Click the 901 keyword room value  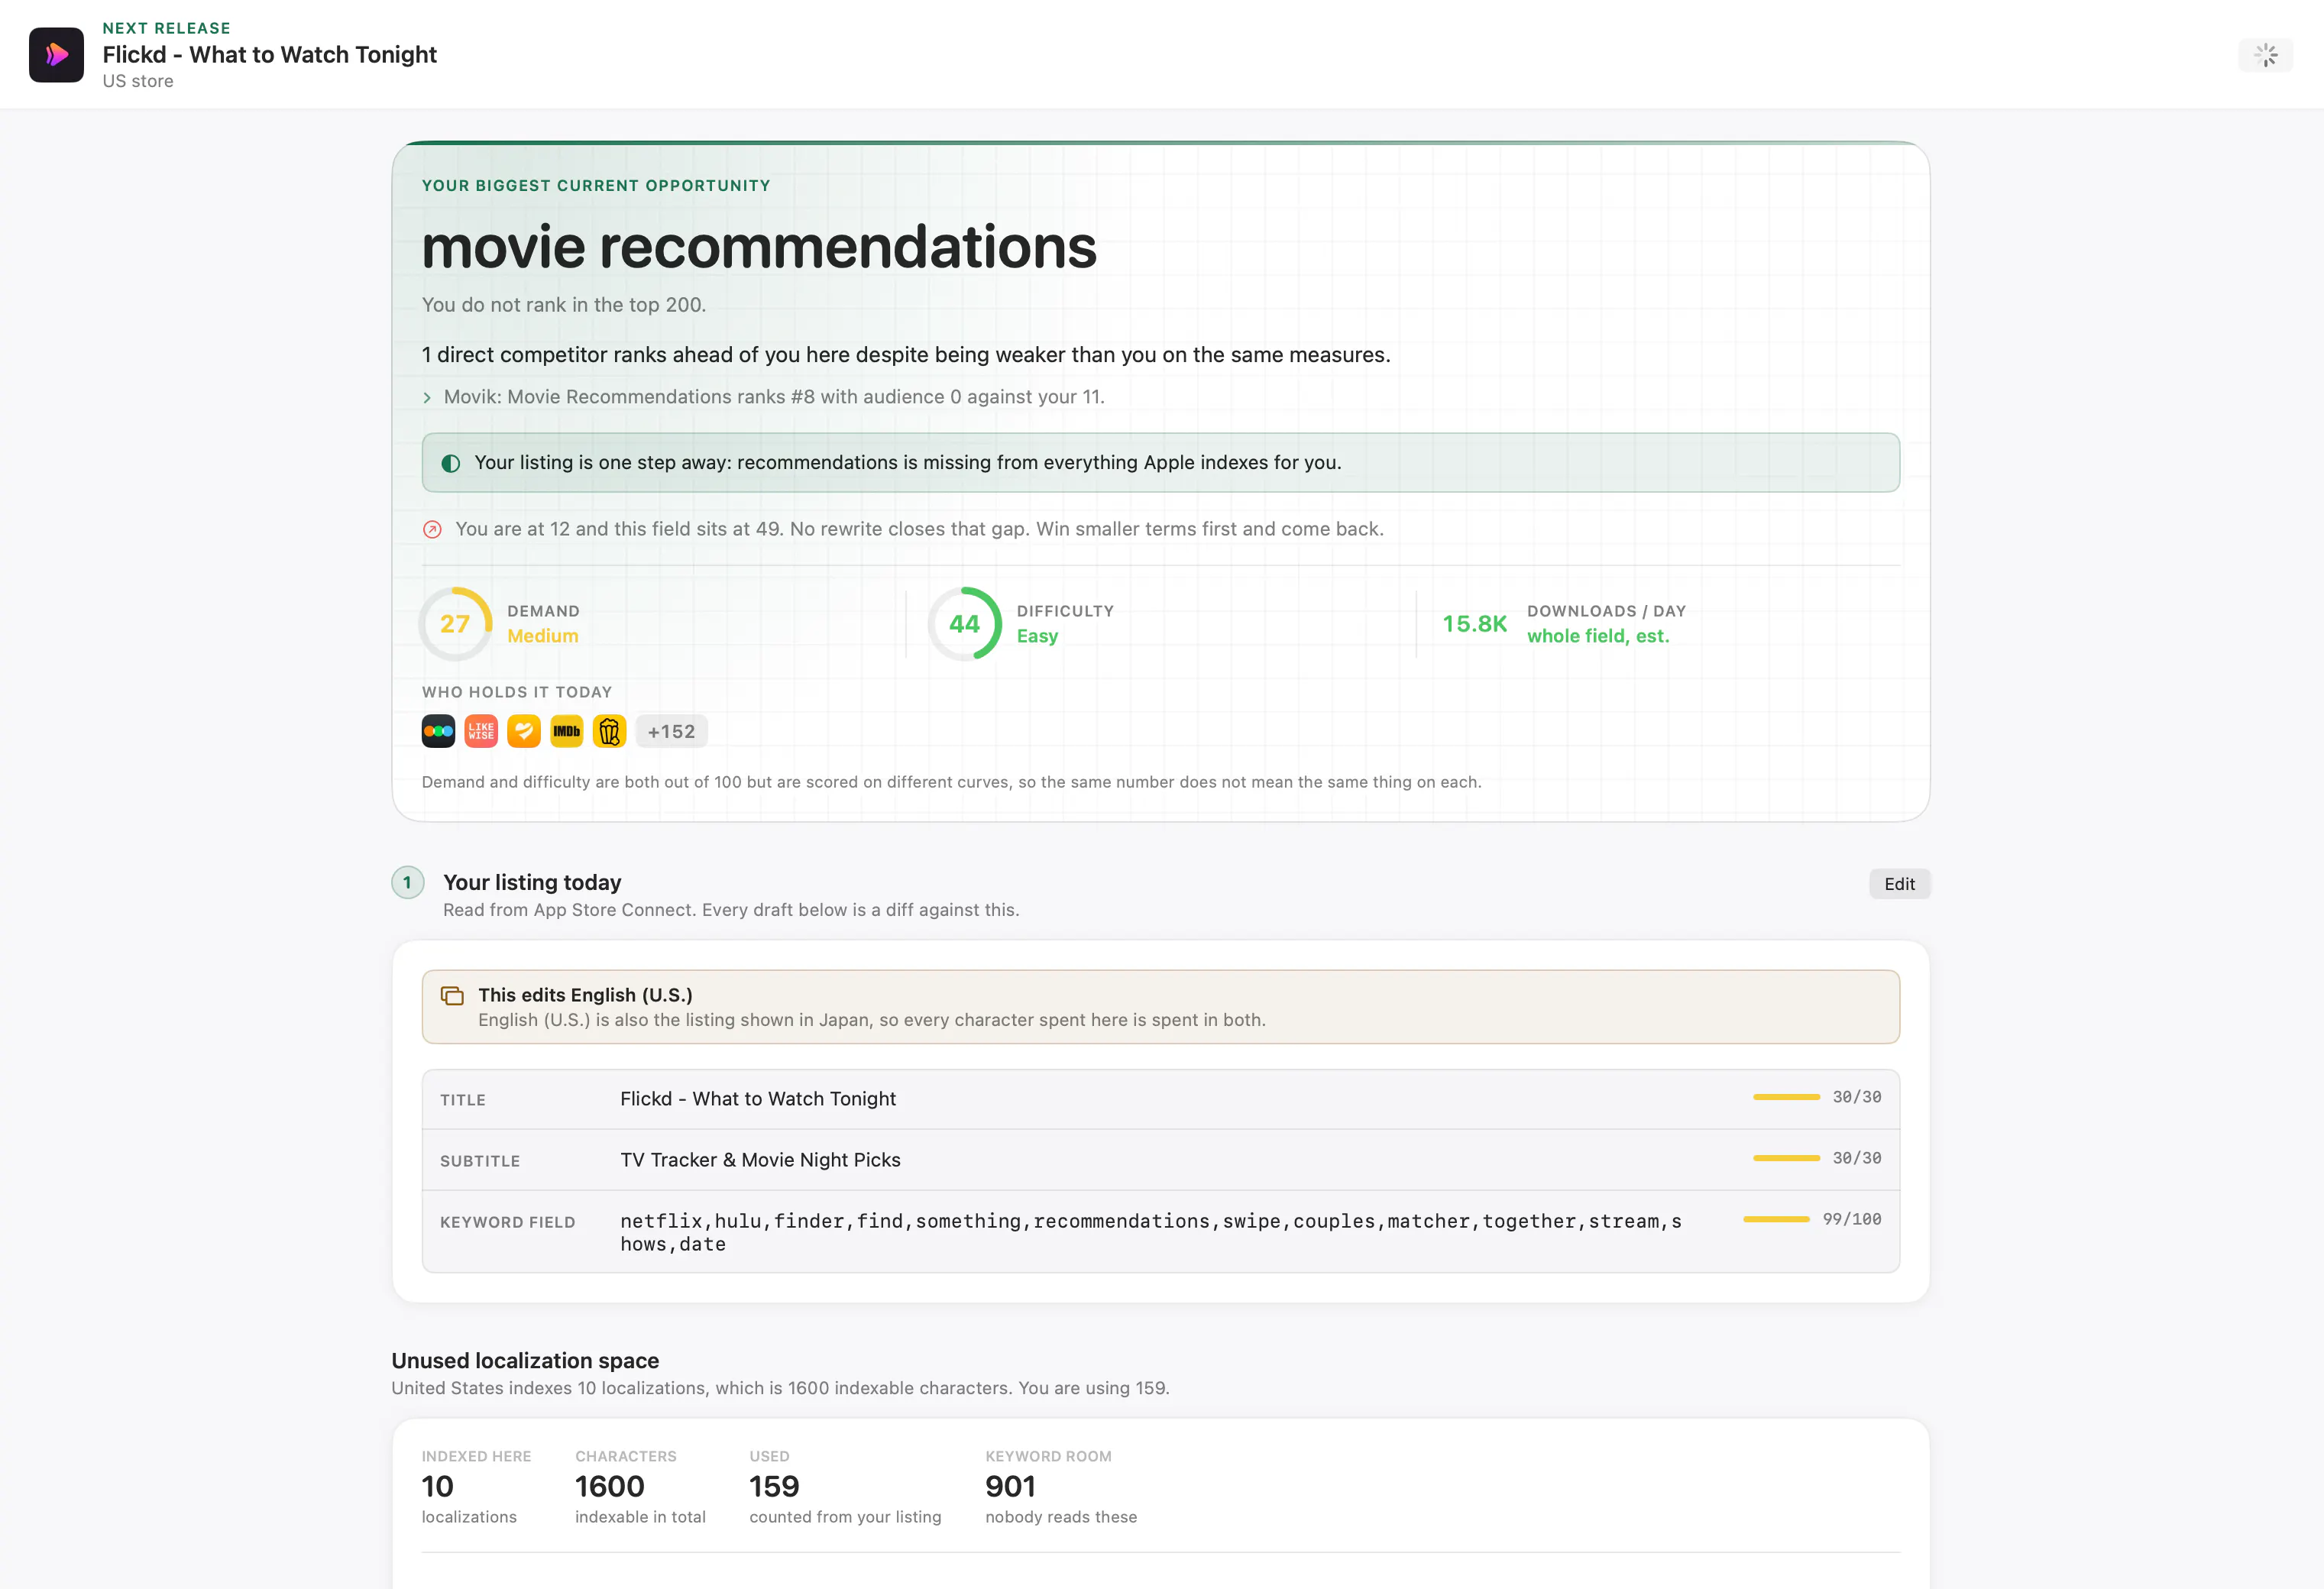[x=1010, y=1487]
